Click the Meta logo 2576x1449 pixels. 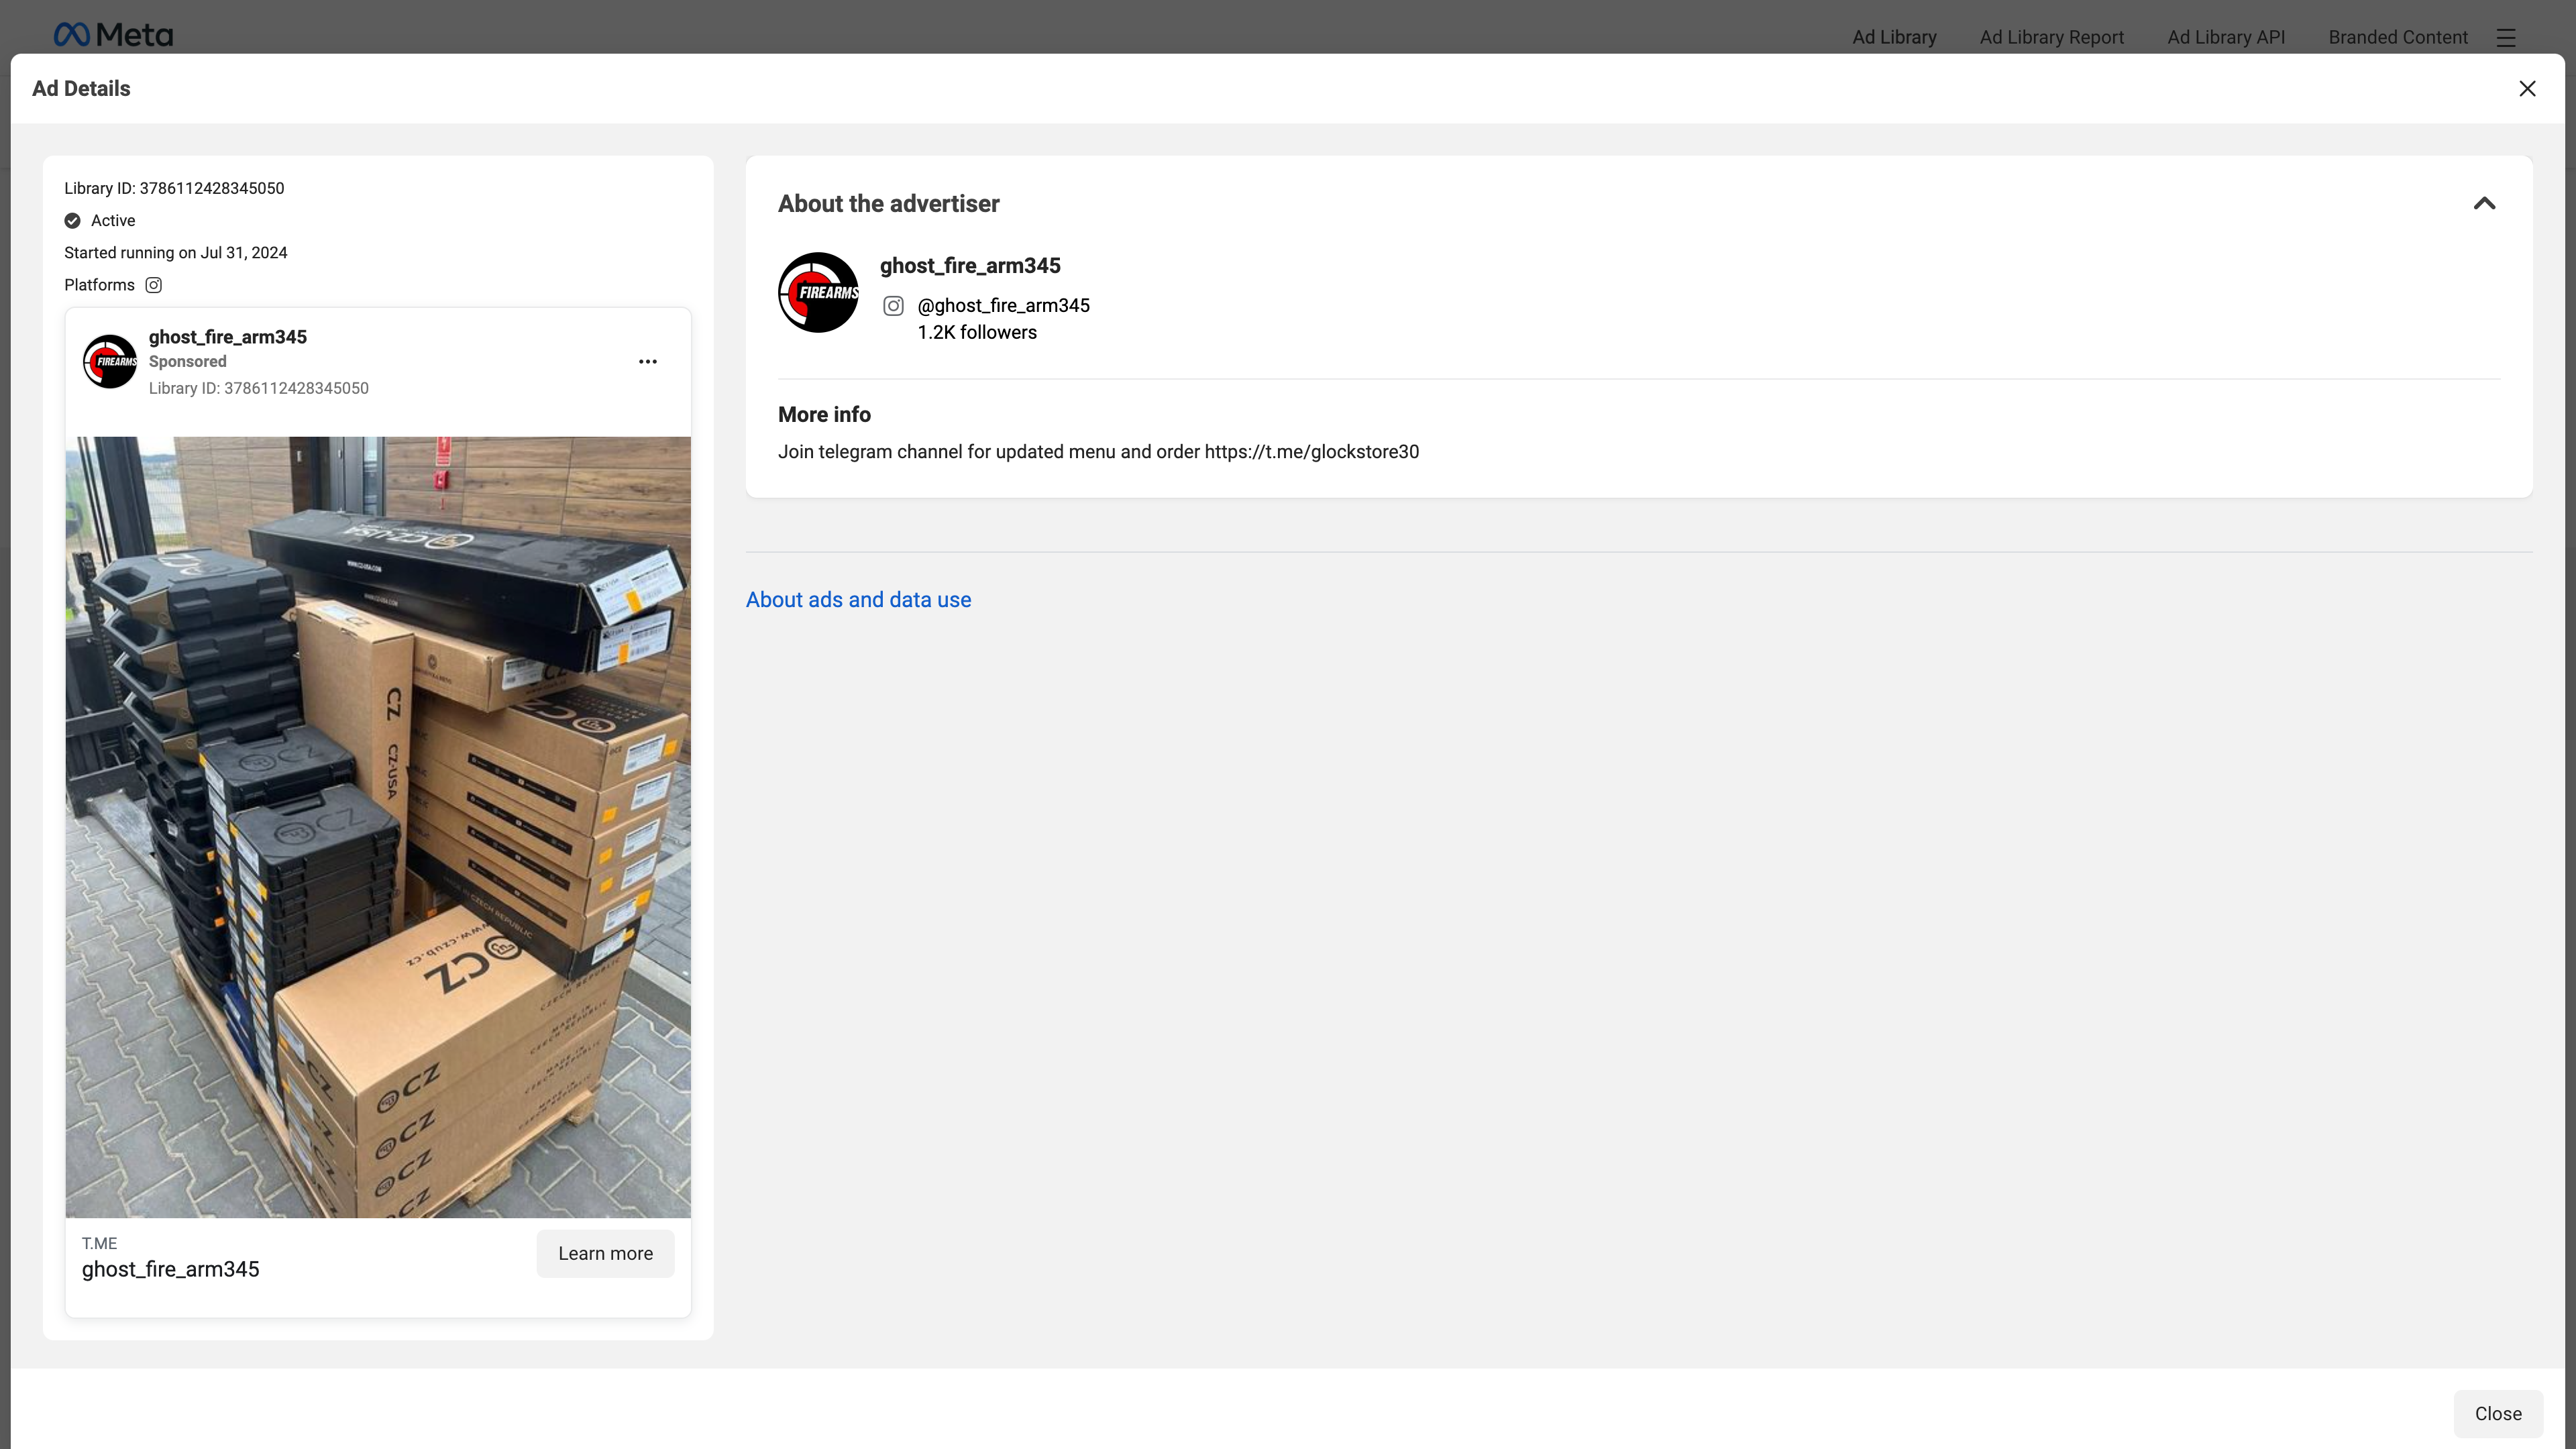coord(113,35)
